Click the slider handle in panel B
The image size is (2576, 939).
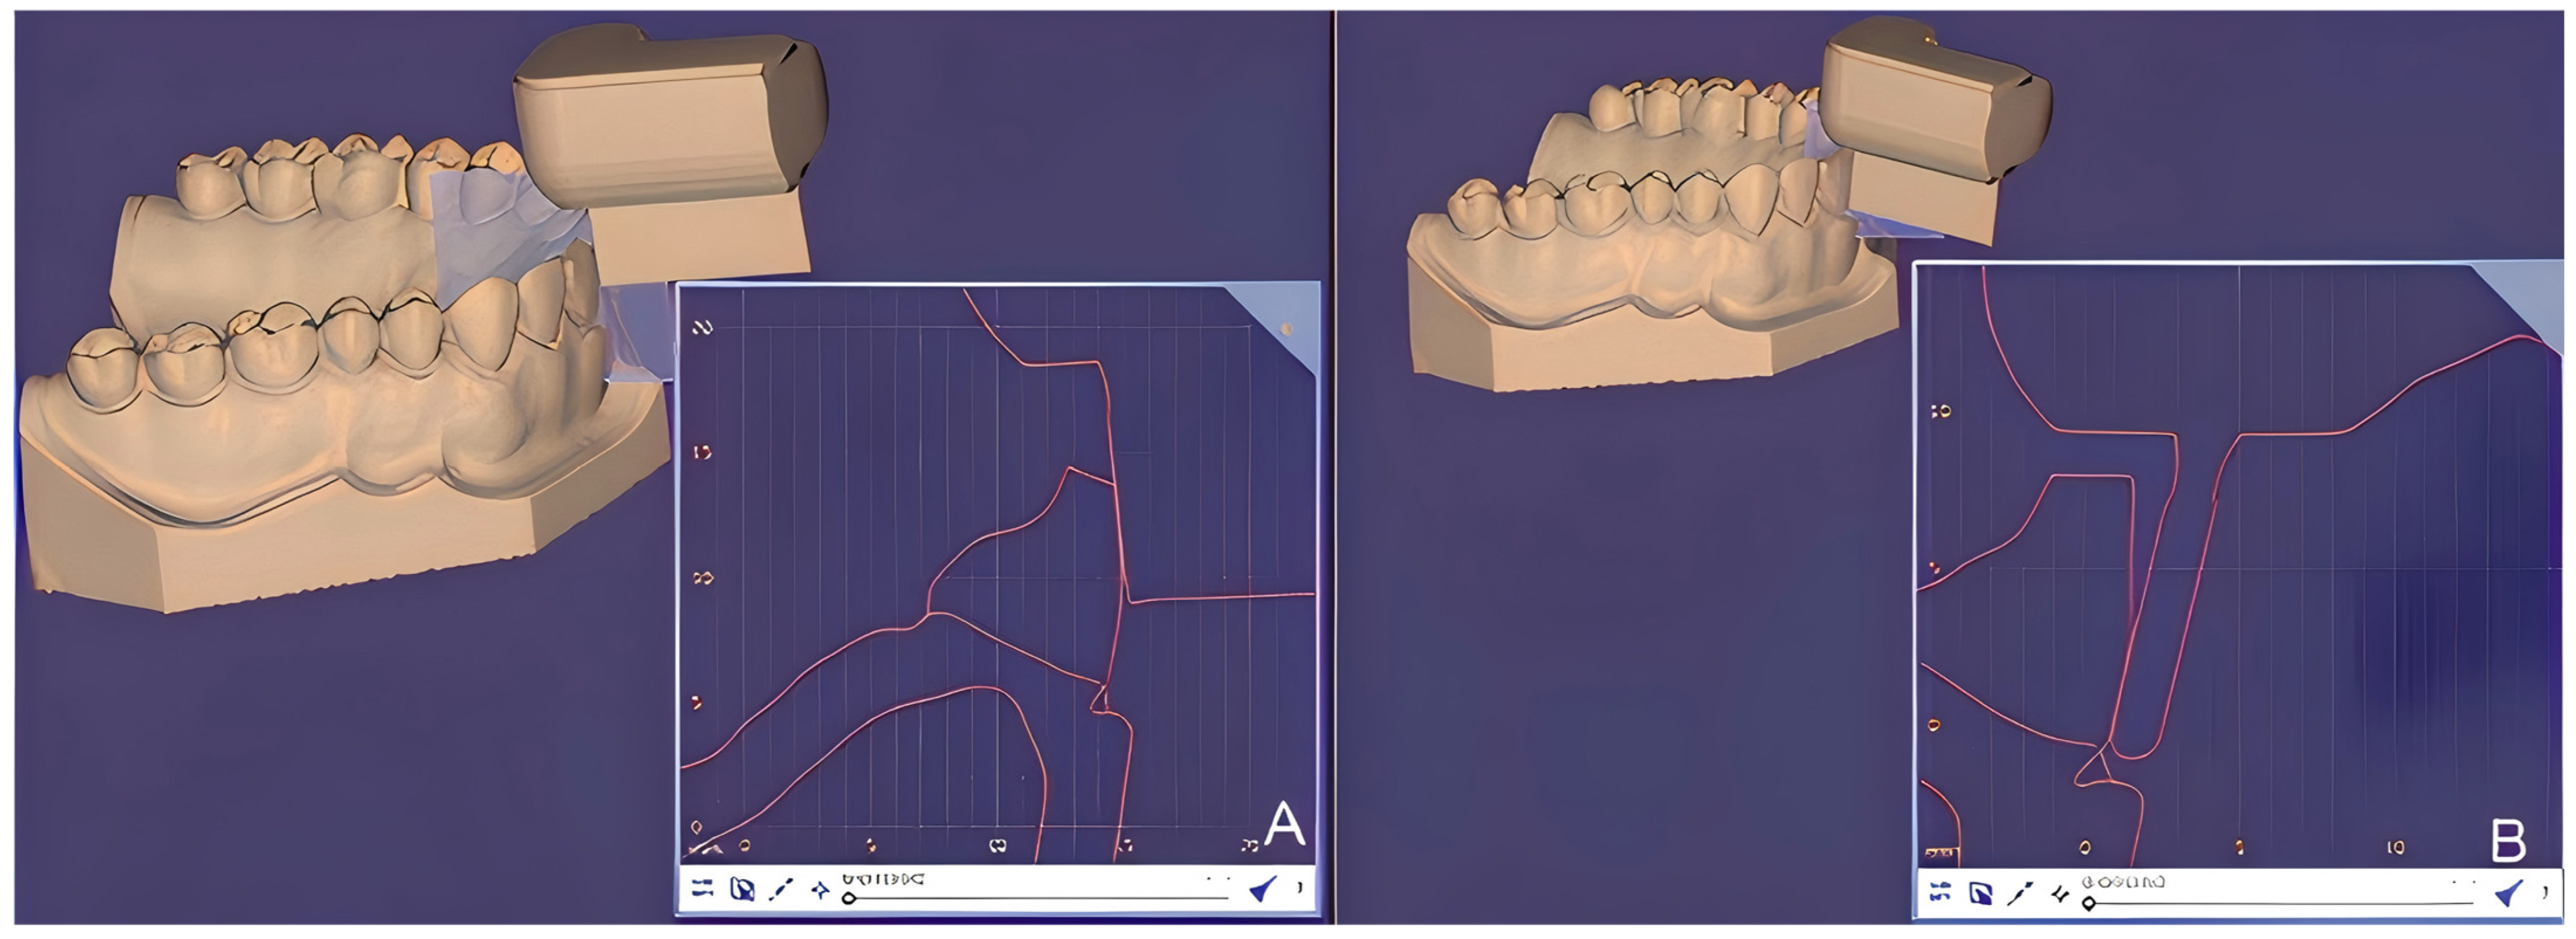point(2089,904)
